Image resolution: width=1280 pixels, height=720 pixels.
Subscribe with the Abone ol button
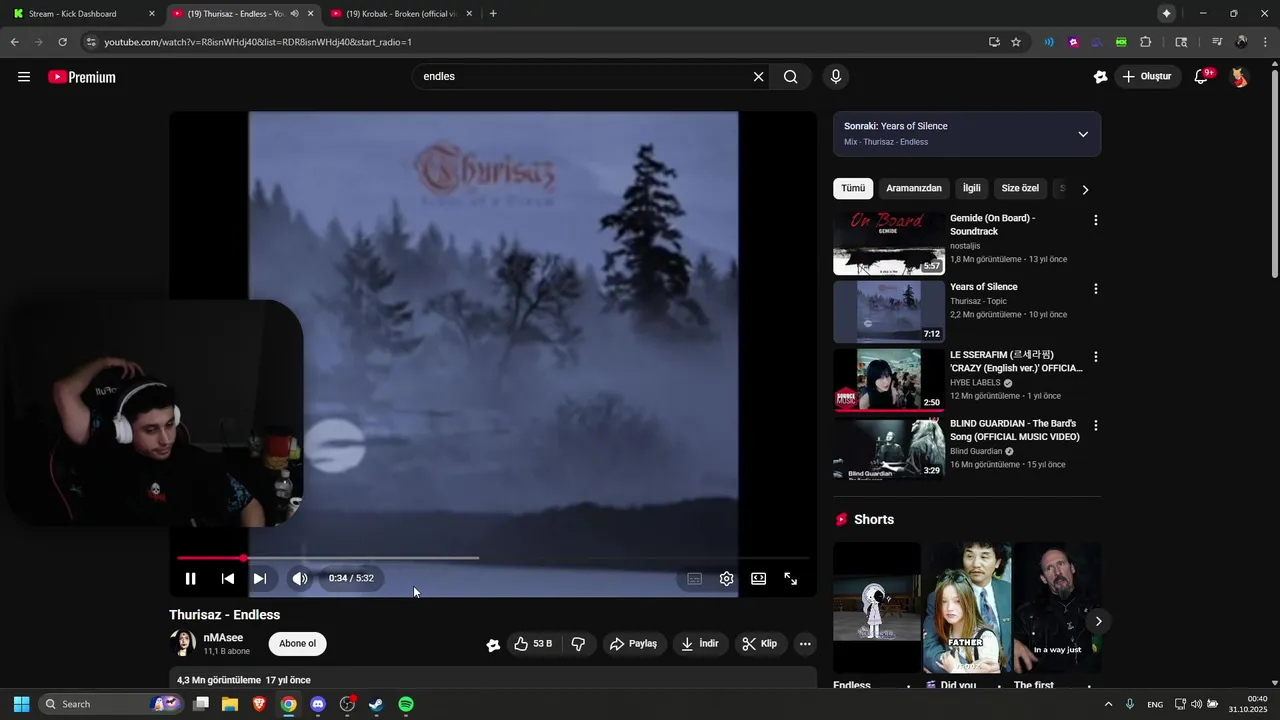[297, 643]
